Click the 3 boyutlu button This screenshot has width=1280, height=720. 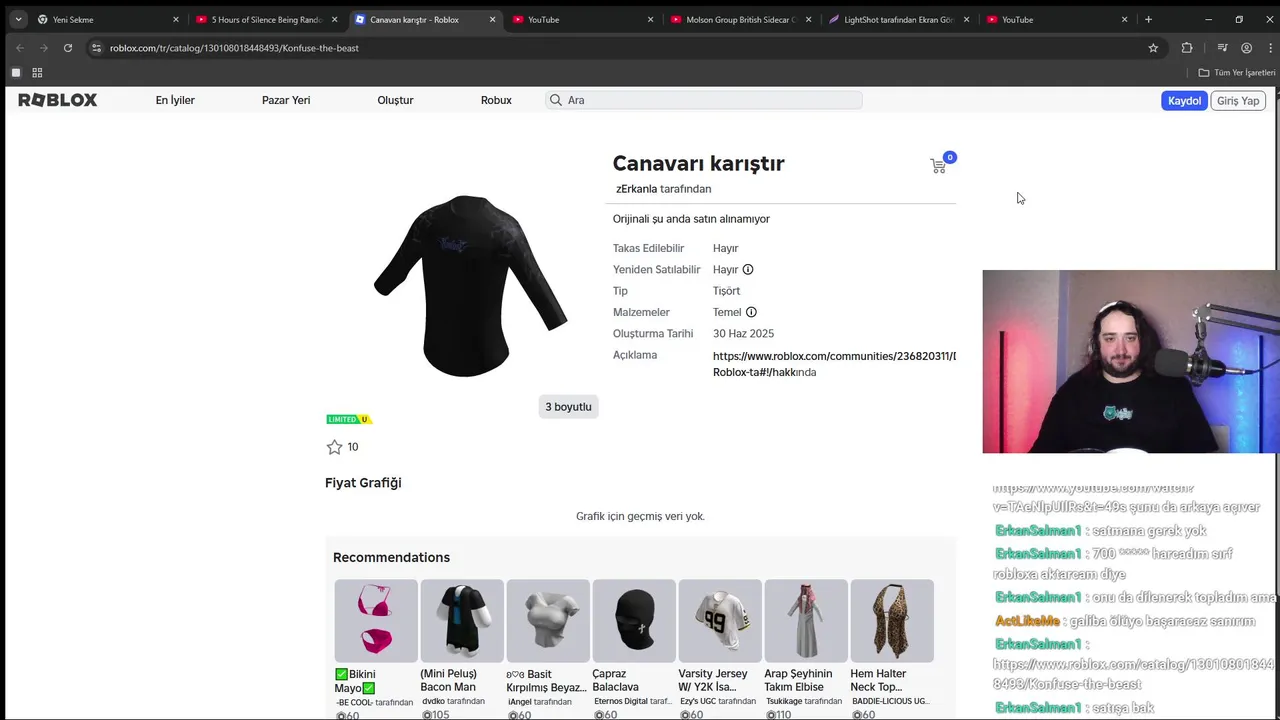pyautogui.click(x=568, y=407)
